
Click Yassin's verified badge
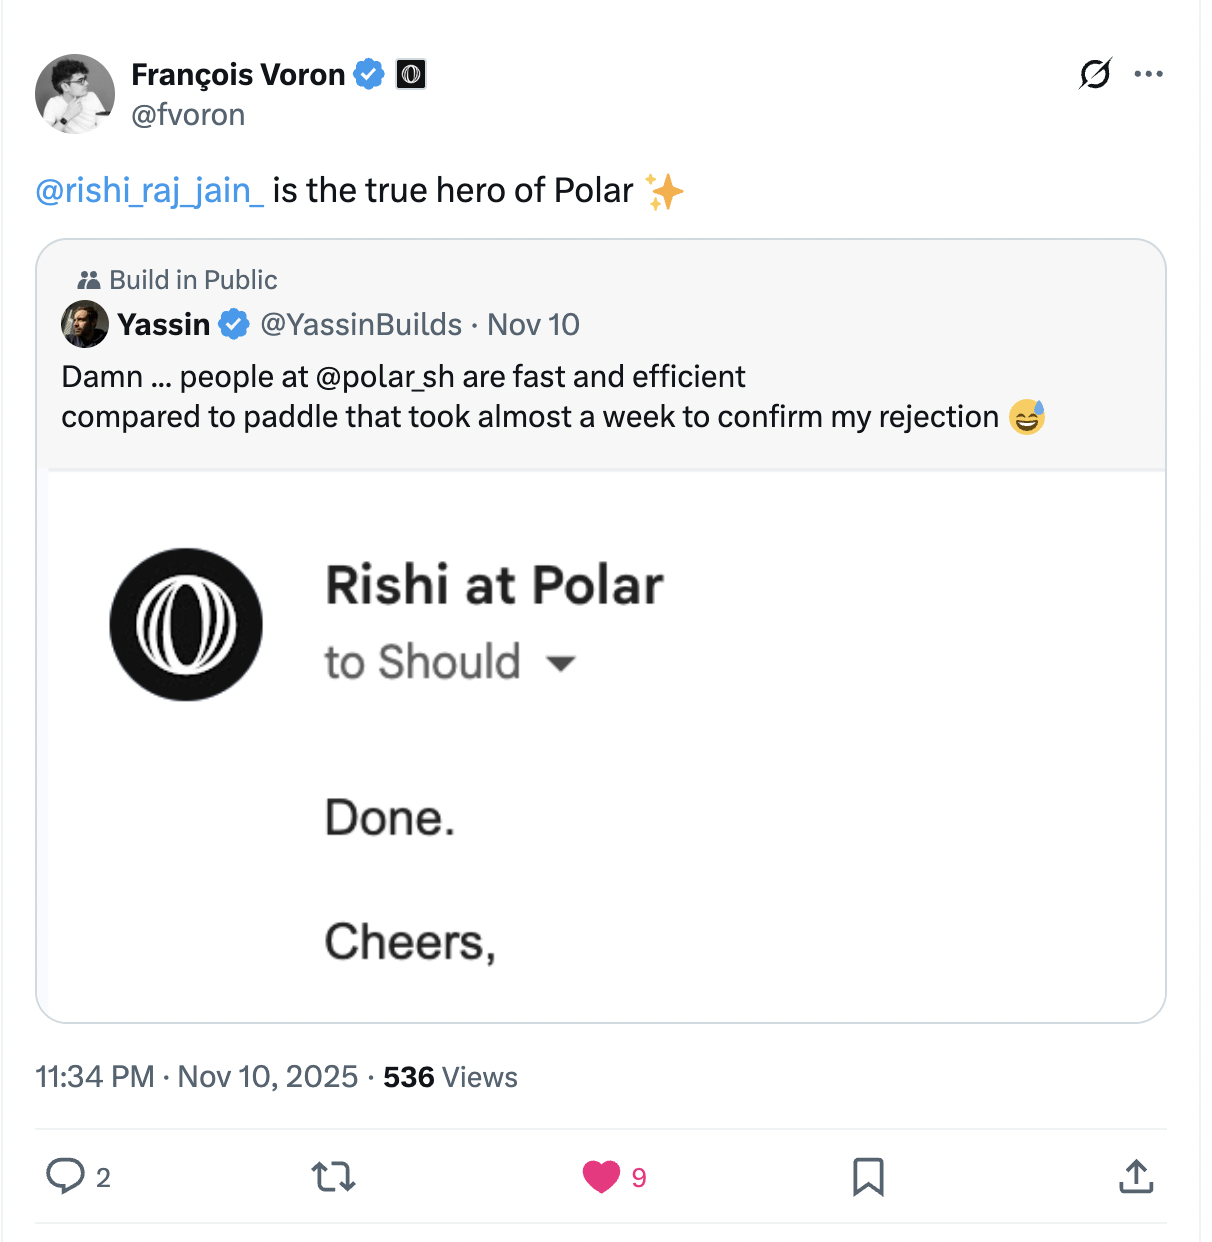(x=234, y=324)
